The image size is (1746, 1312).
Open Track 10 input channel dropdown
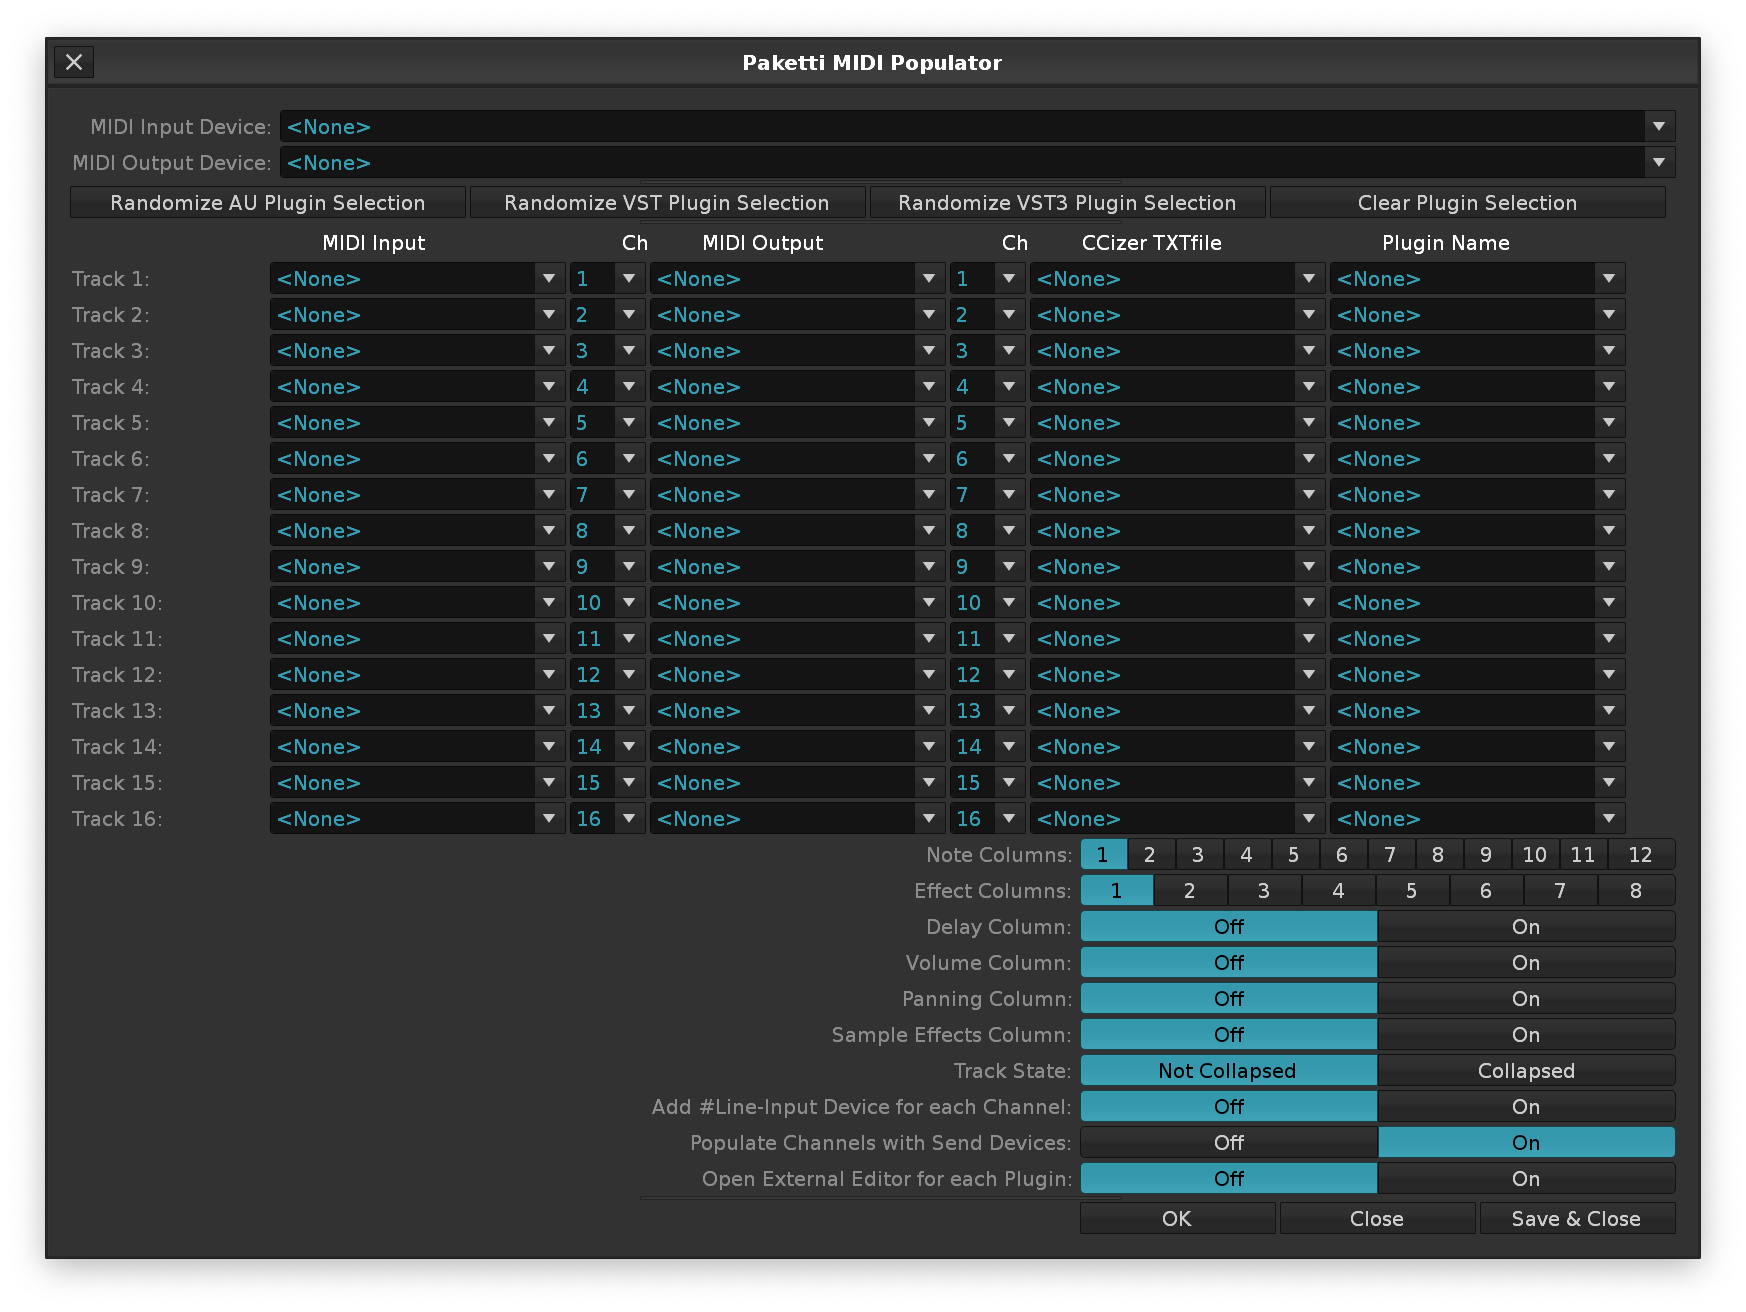point(607,603)
